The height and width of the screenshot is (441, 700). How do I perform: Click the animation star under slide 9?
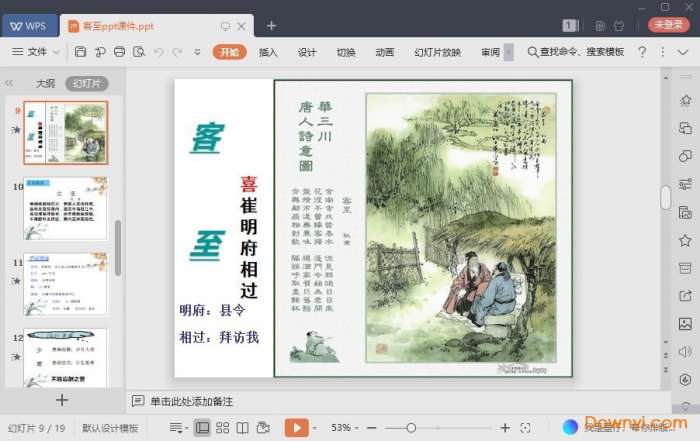coord(16,130)
